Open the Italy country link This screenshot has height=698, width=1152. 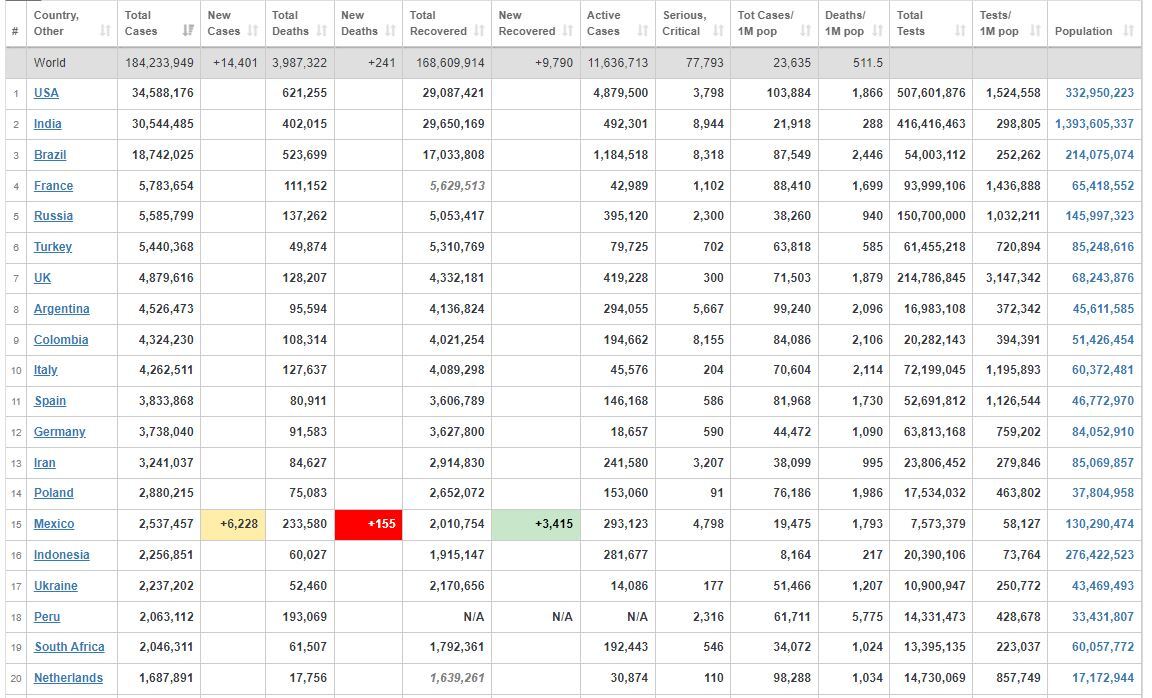click(46, 370)
